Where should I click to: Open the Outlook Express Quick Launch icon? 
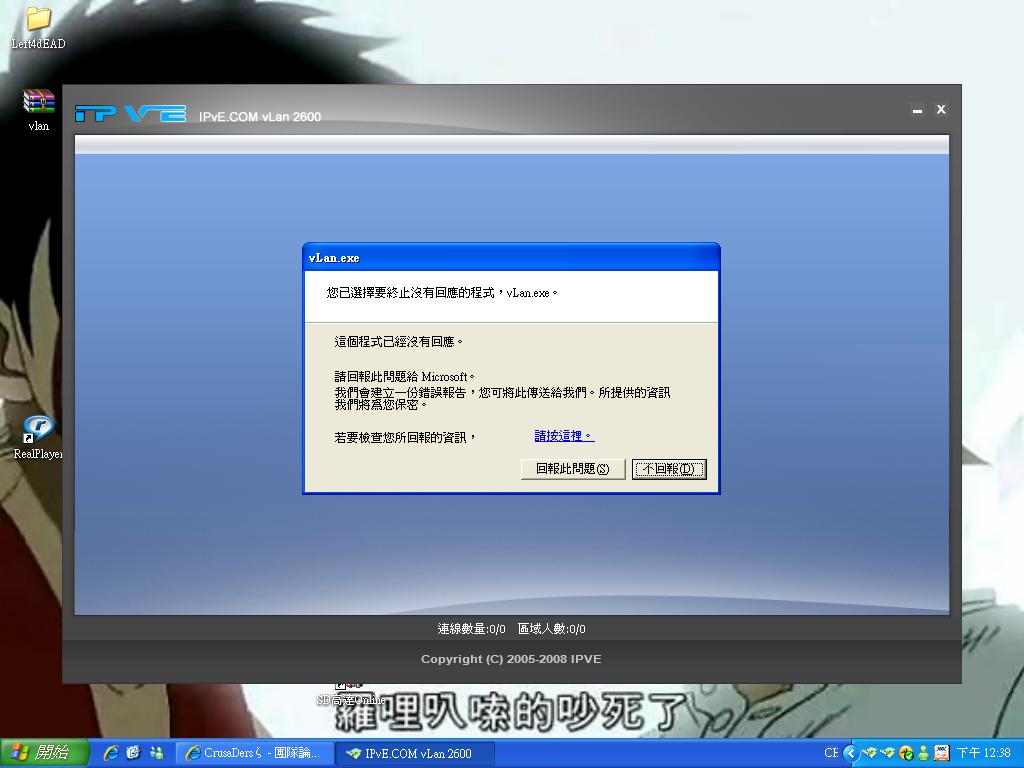pos(134,753)
